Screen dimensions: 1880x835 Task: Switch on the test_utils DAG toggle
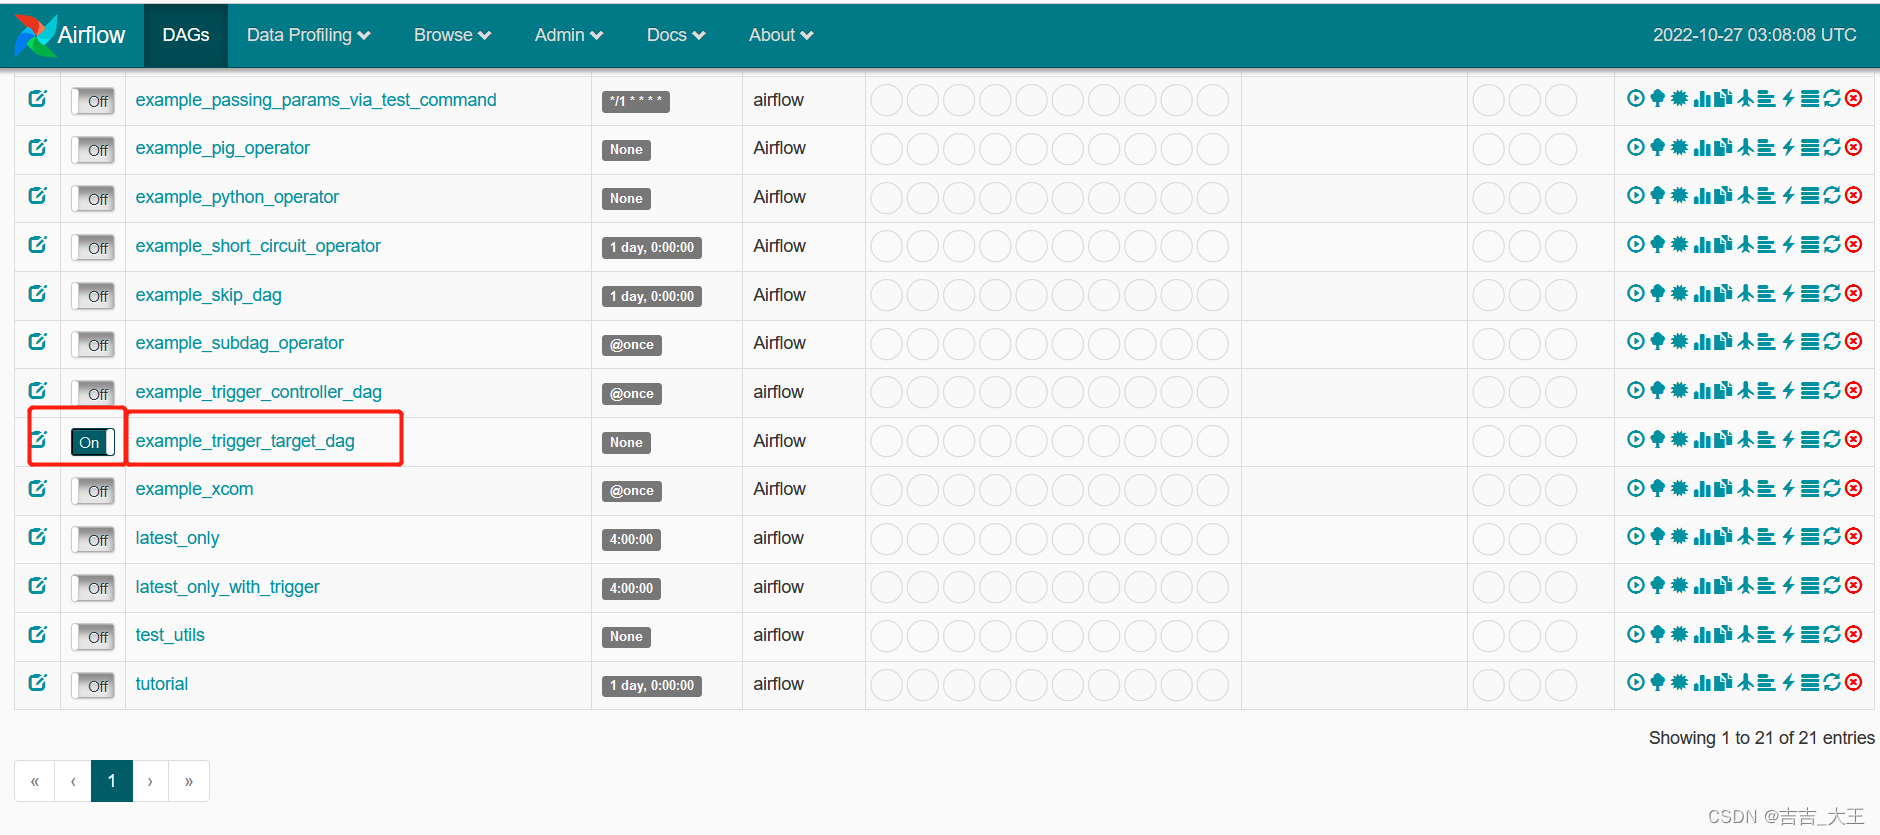click(93, 637)
